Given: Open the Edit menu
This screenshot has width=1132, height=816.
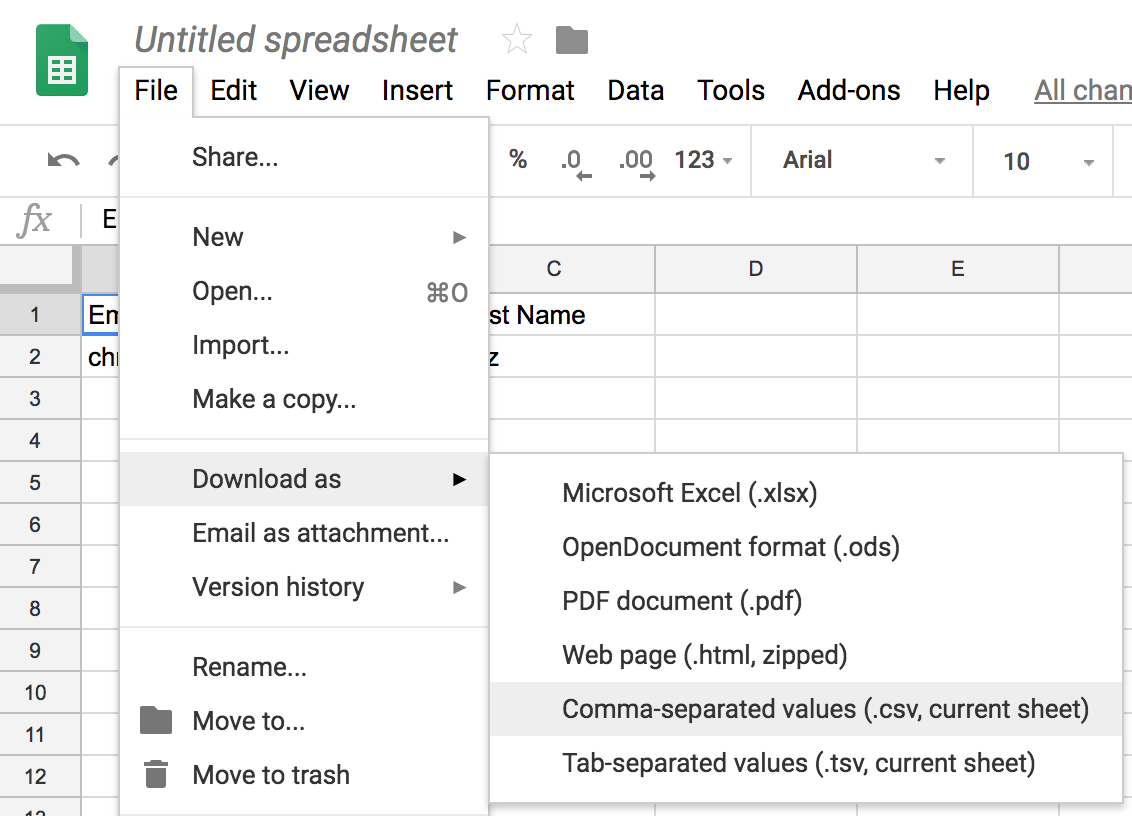Looking at the screenshot, I should (233, 91).
